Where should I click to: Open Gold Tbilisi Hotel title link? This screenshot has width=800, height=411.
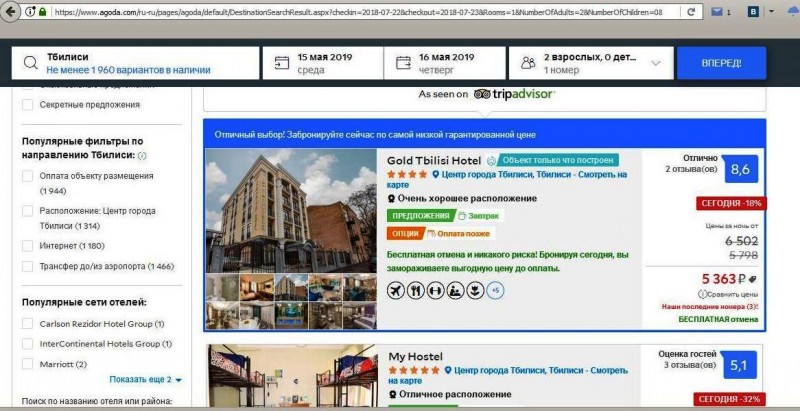[x=434, y=161]
